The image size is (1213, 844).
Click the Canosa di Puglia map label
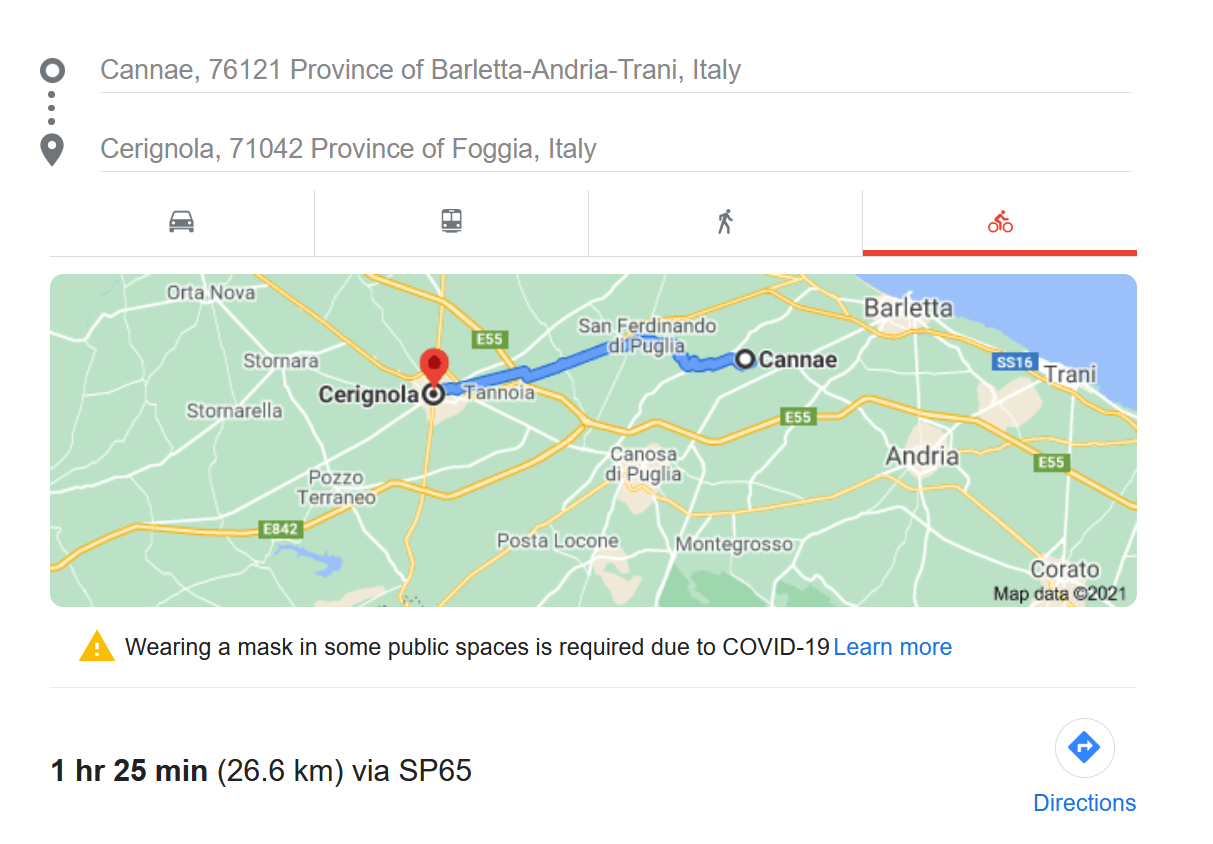pos(644,464)
